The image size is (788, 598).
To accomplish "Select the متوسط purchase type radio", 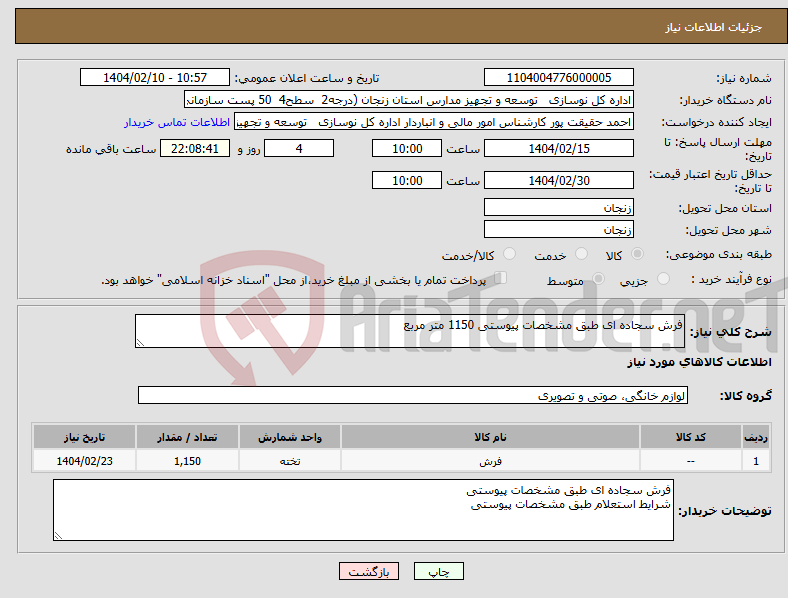I will point(598,278).
